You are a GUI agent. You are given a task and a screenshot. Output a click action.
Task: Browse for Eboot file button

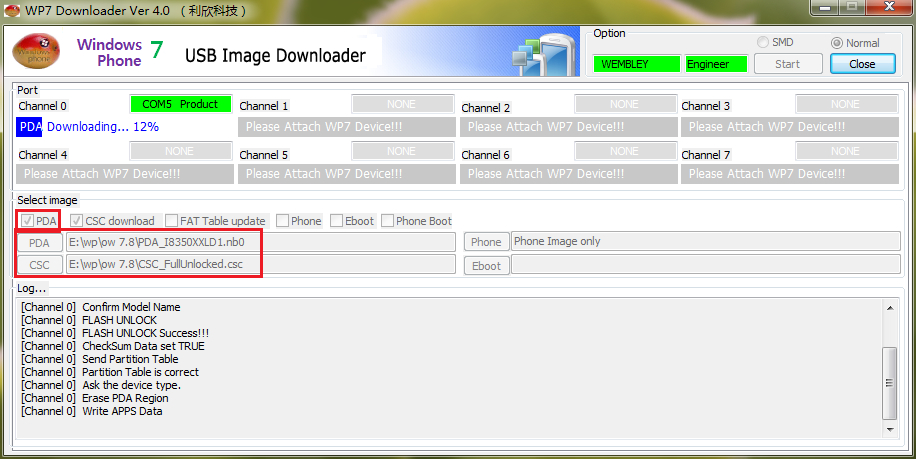coord(486,266)
